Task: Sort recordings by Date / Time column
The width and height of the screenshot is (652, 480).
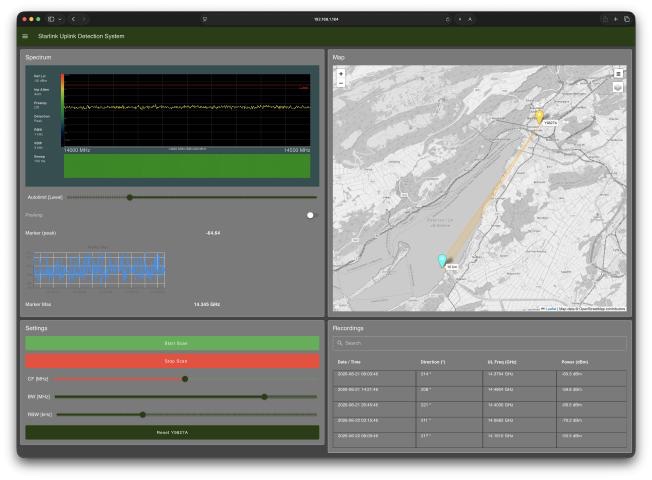Action: [x=349, y=362]
